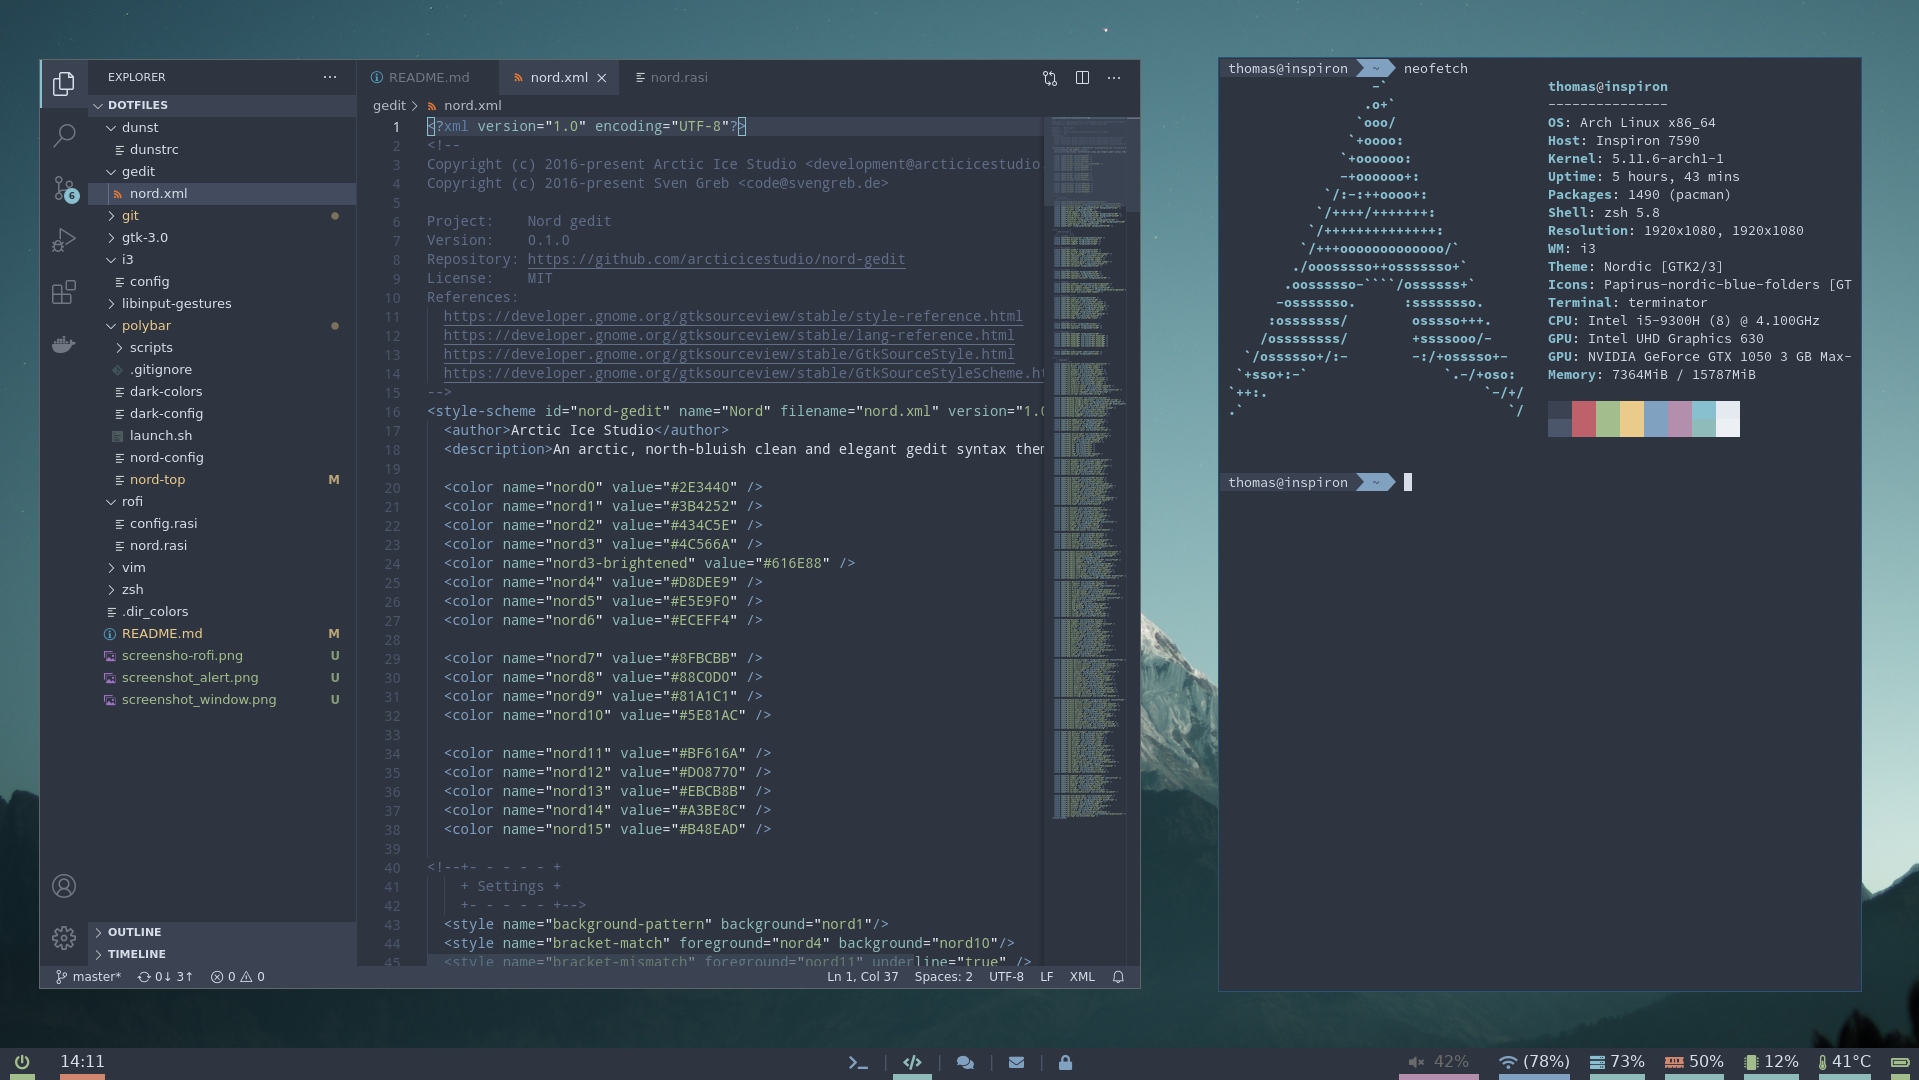Image resolution: width=1919 pixels, height=1080 pixels.
Task: Click the polybar power icon
Action: 22,1062
